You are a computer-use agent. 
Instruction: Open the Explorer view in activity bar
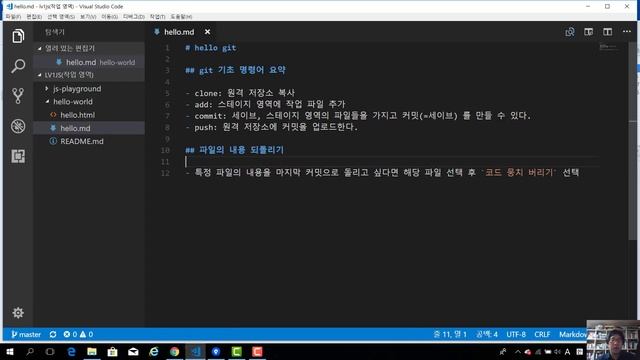pyautogui.click(x=18, y=36)
